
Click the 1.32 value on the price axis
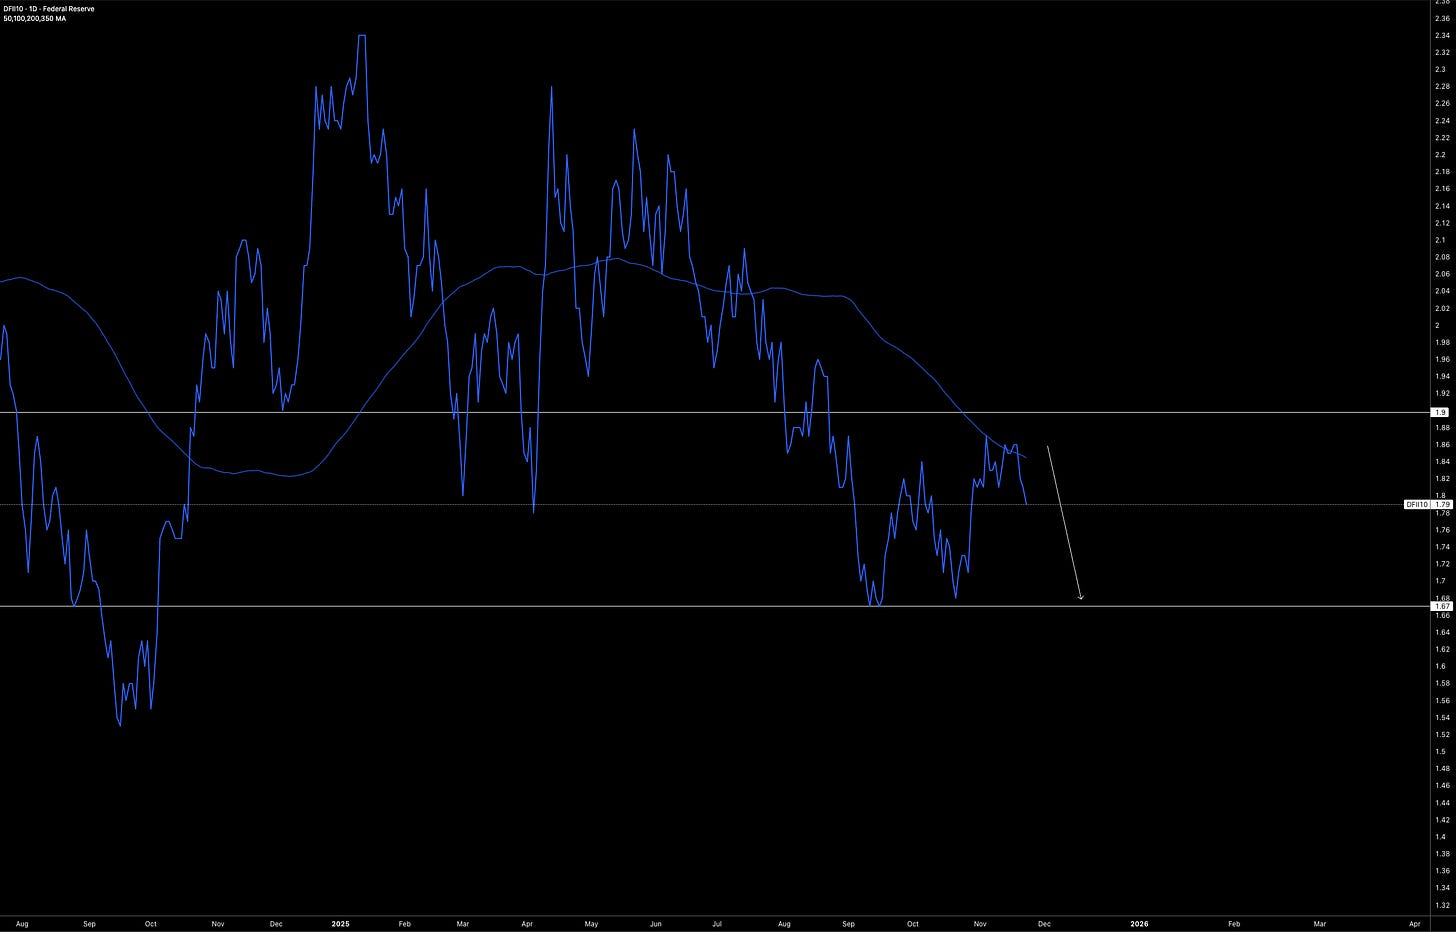[x=1442, y=905]
